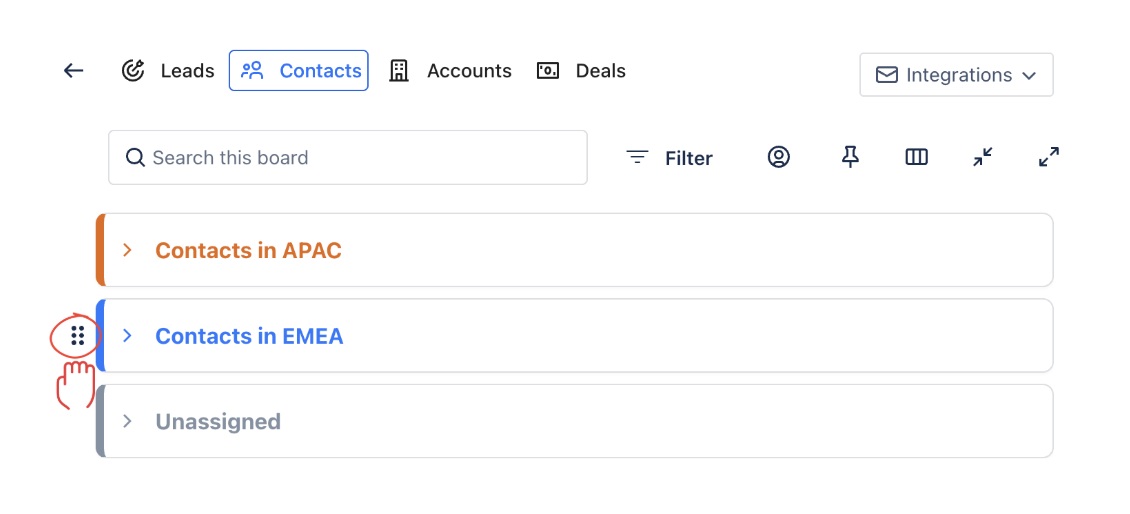Switch to the Contacts tab
Image resolution: width=1130 pixels, height=514 pixels.
(x=299, y=71)
